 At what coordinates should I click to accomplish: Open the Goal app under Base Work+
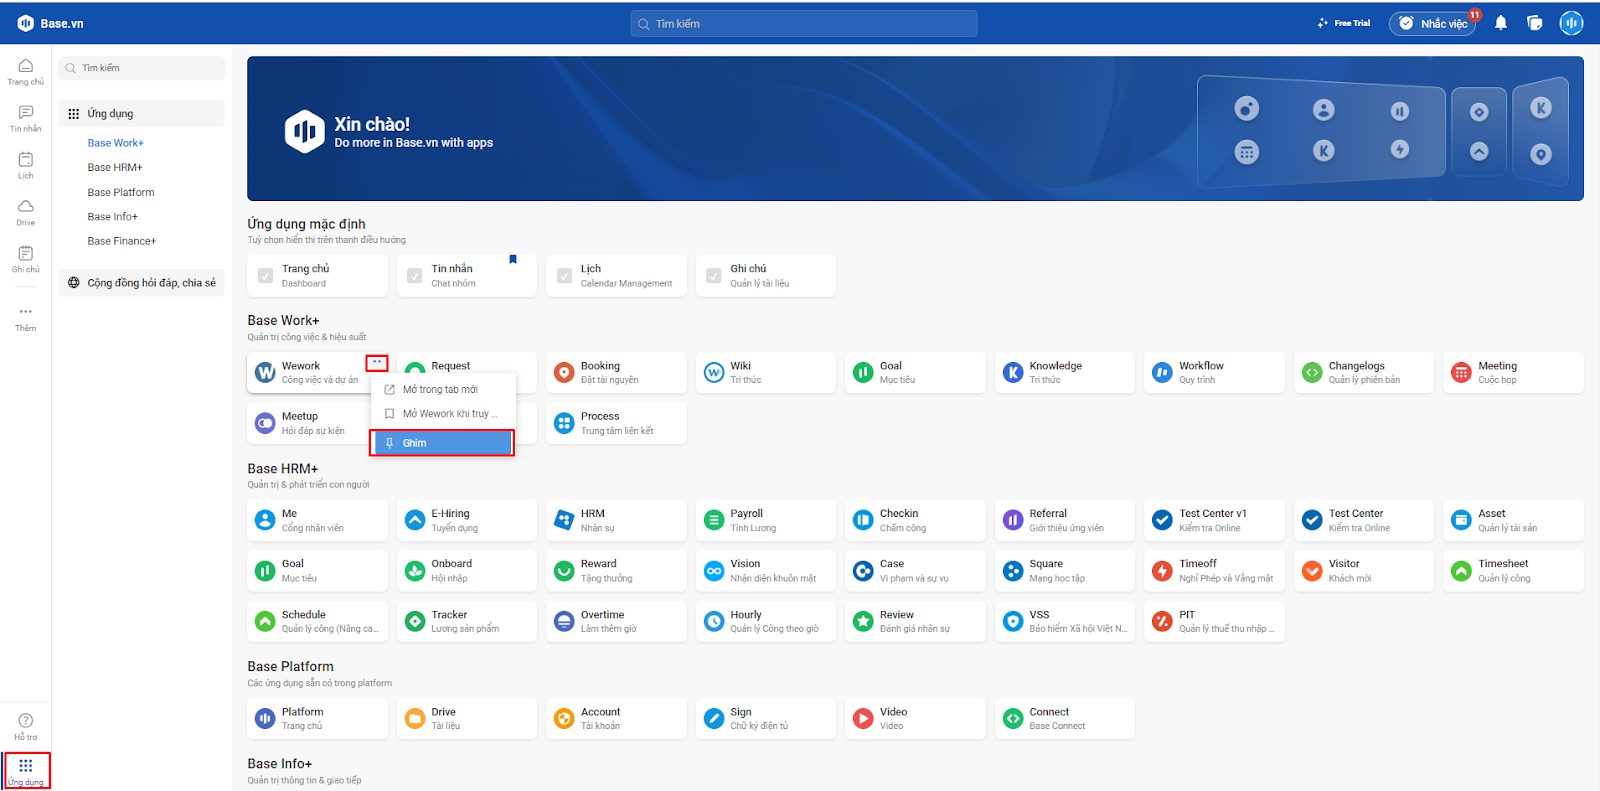pyautogui.click(x=915, y=372)
